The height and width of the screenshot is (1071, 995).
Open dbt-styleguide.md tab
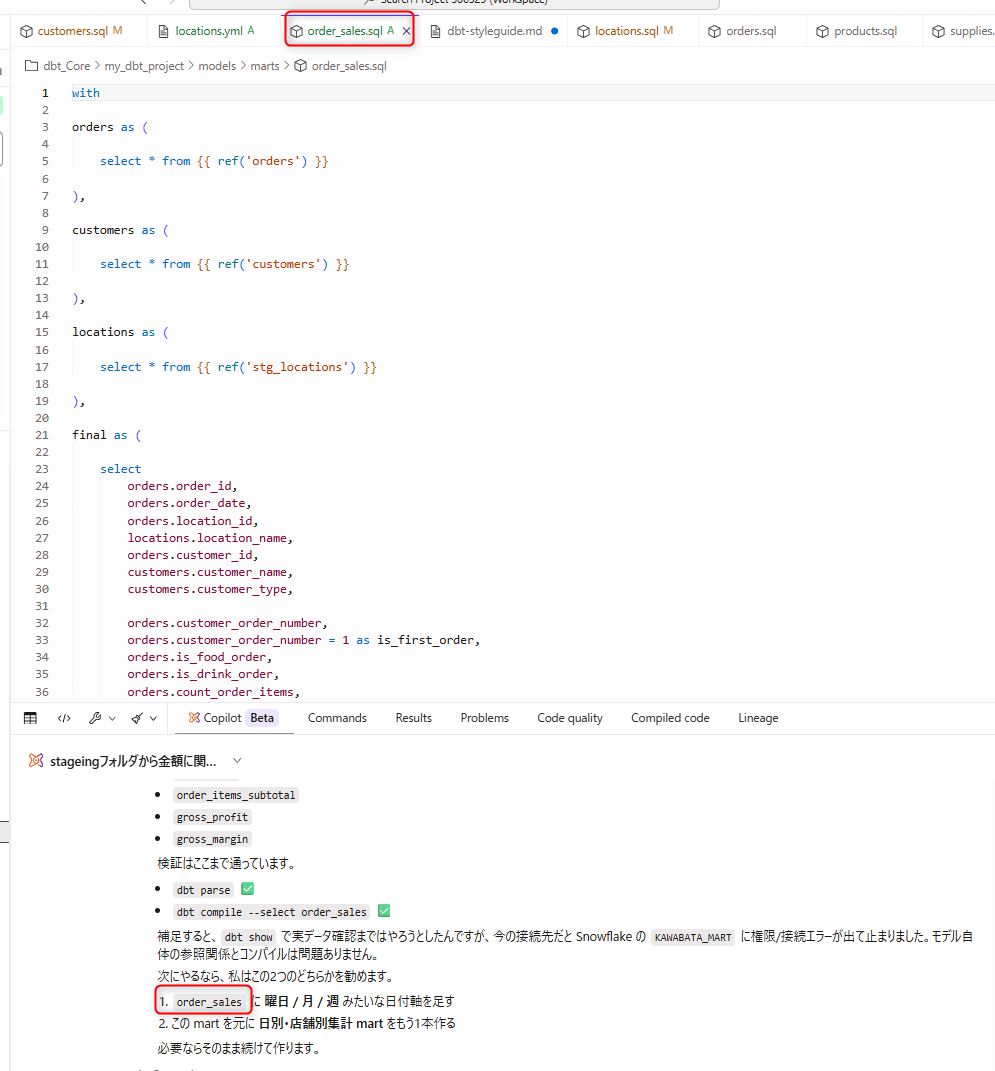pos(494,31)
